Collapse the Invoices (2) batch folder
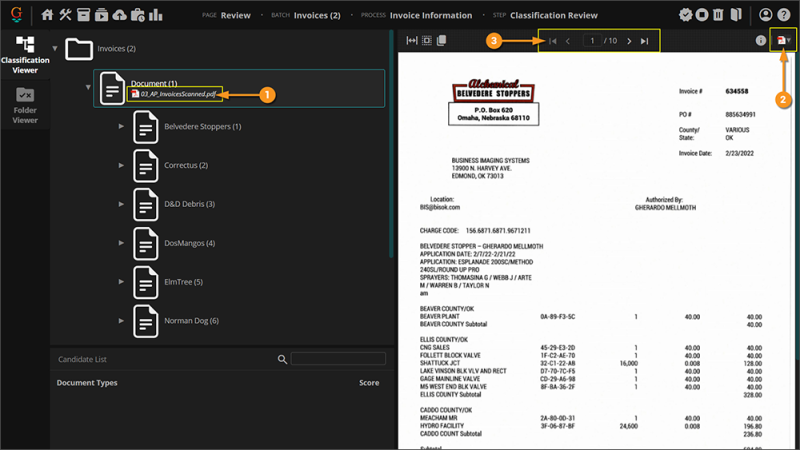The height and width of the screenshot is (450, 800). pyautogui.click(x=55, y=48)
